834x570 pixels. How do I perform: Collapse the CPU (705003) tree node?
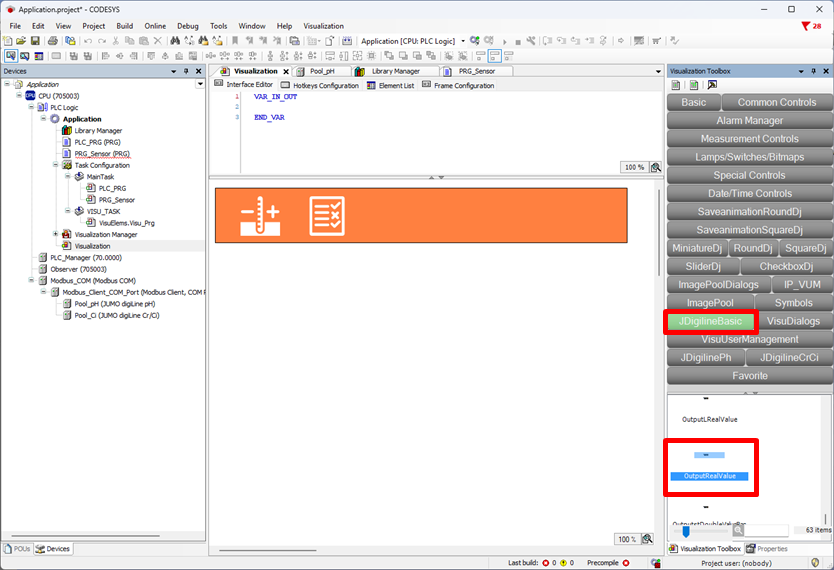point(19,95)
